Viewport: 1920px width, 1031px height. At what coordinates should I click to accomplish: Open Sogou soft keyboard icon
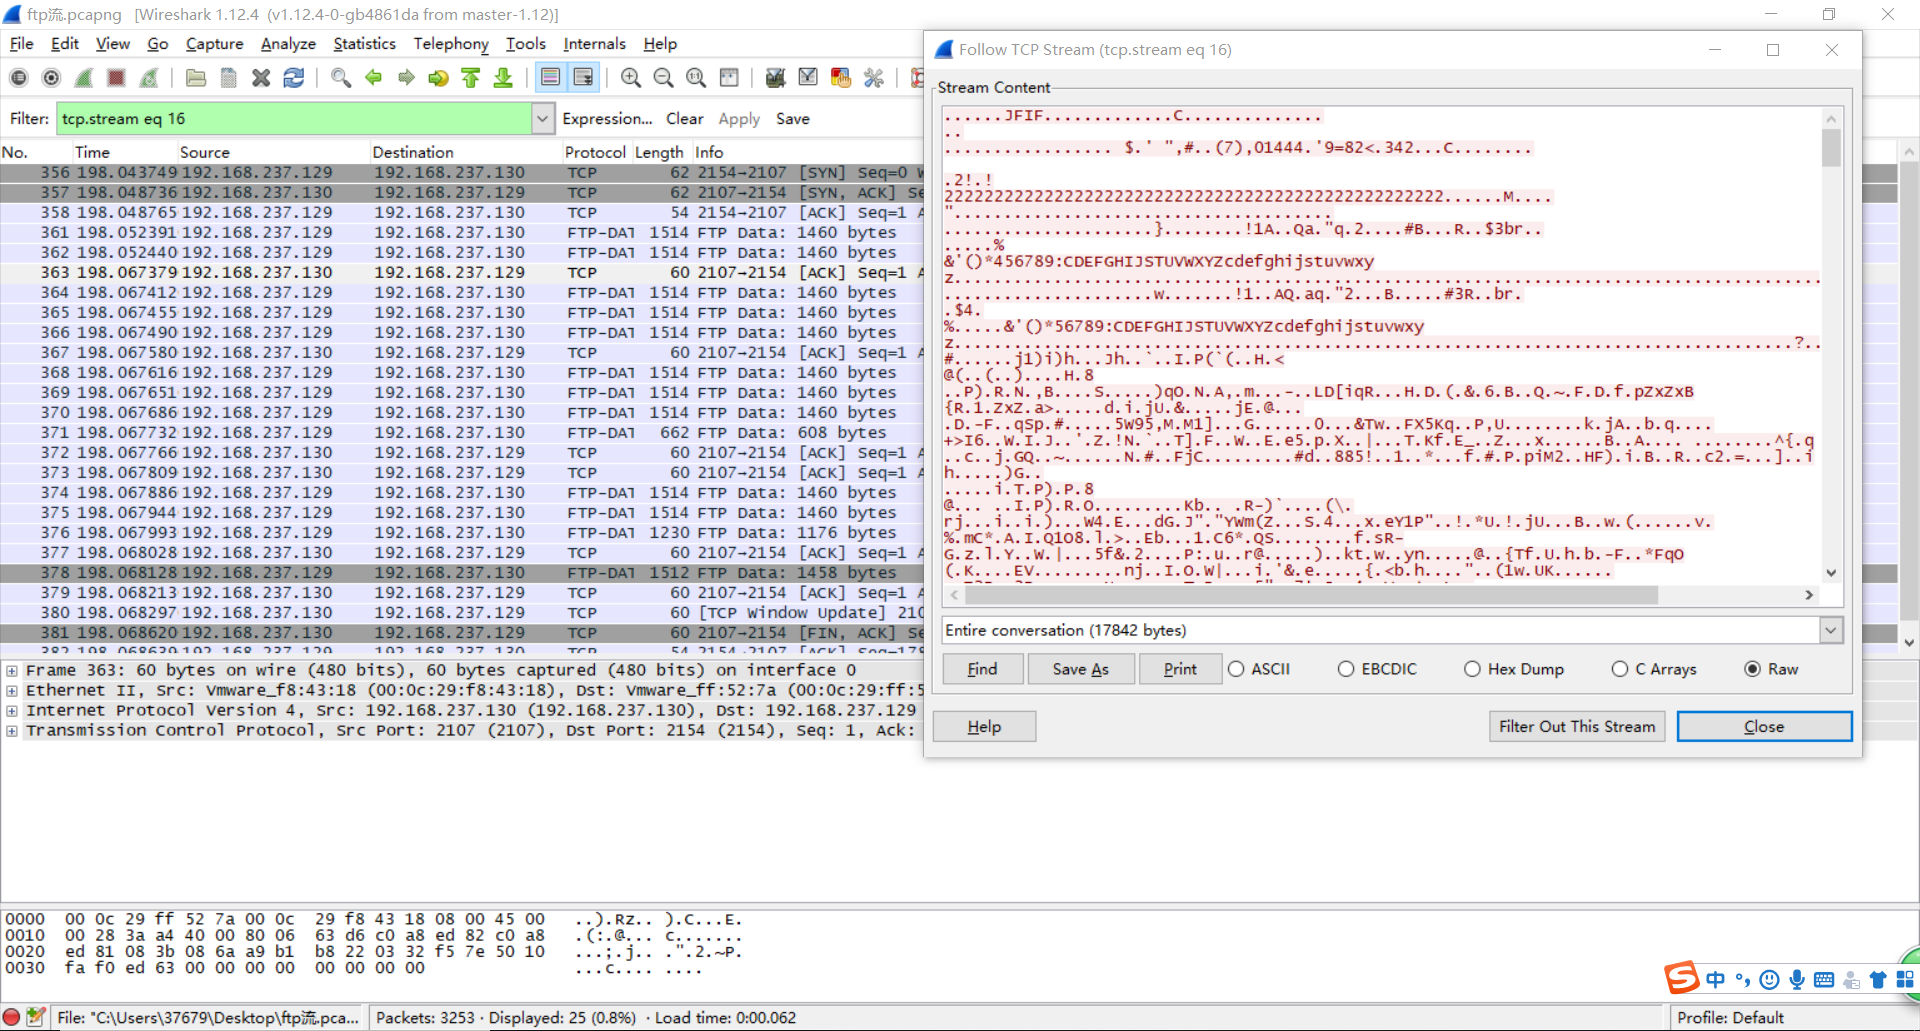click(x=1824, y=980)
